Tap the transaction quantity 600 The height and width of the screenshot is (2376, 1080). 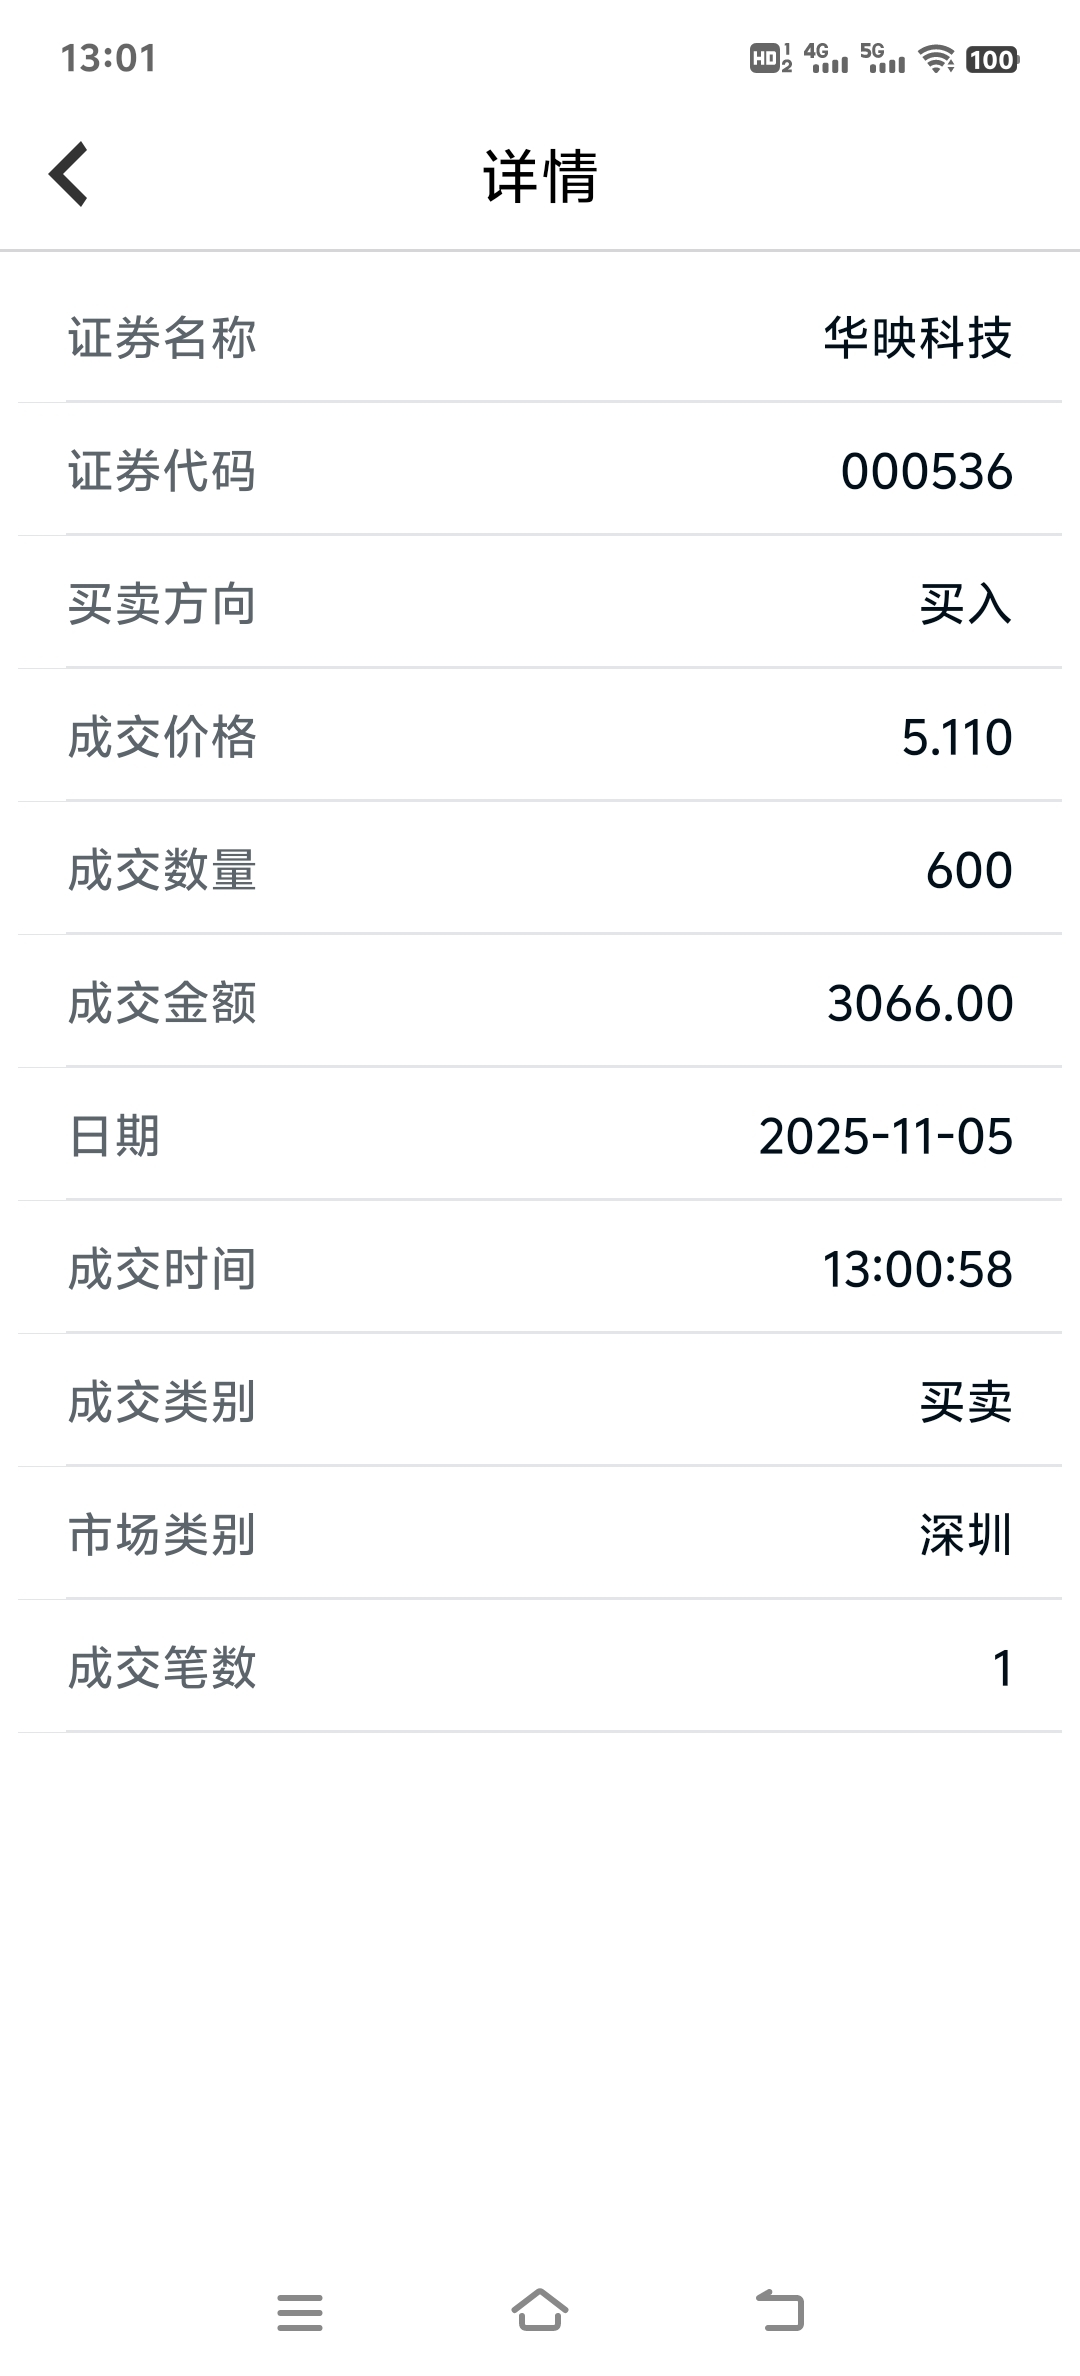click(968, 871)
